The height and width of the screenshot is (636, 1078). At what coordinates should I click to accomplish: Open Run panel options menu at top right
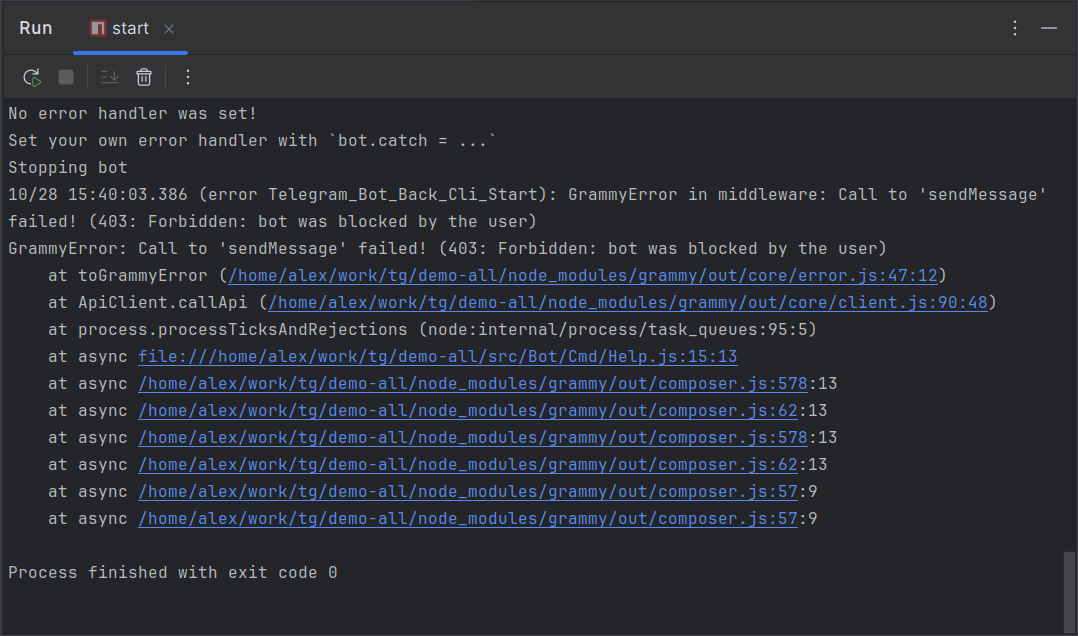point(1015,28)
